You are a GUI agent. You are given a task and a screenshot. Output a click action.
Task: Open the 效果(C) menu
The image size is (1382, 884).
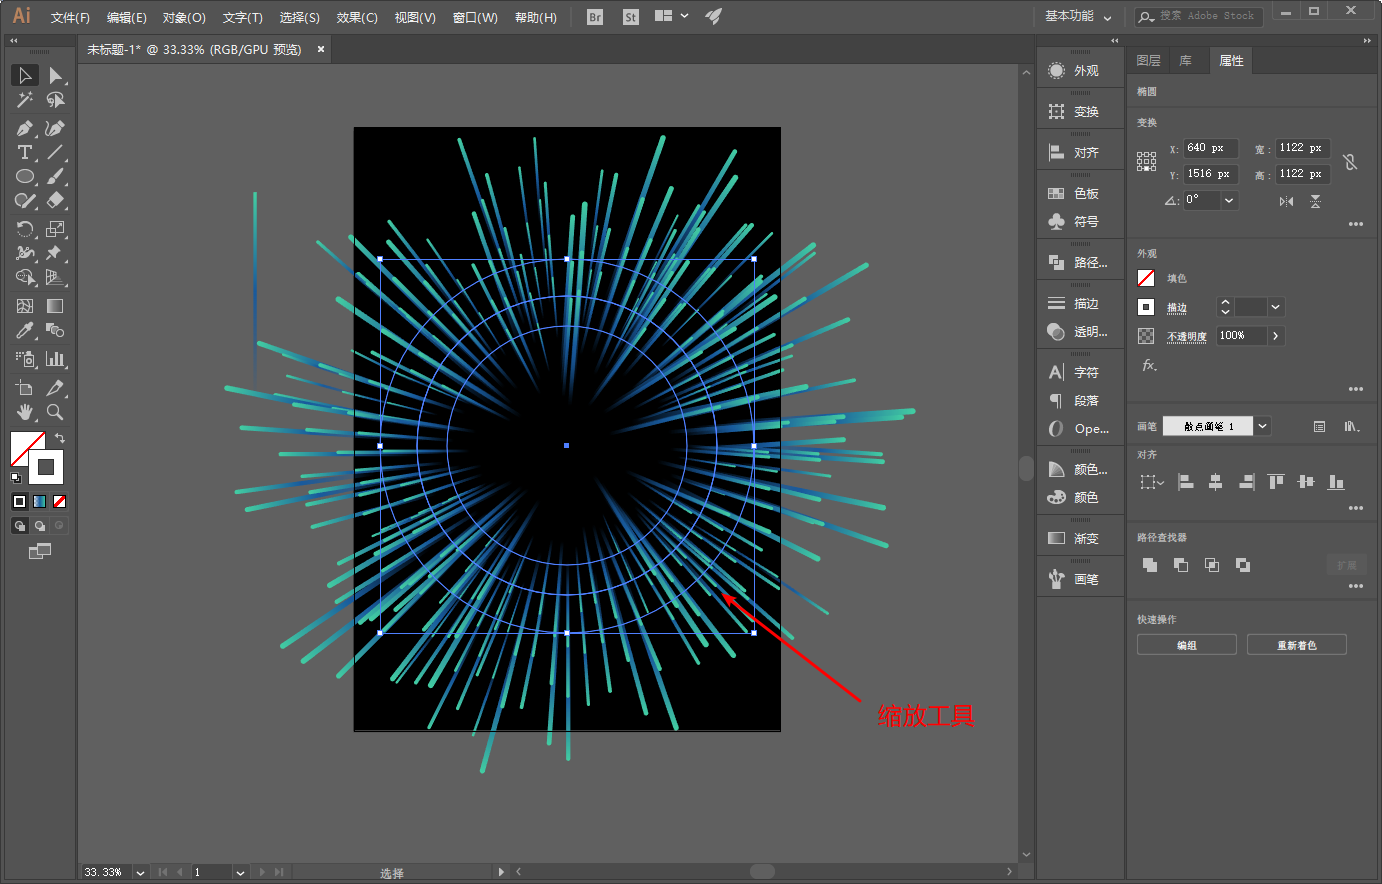pos(356,17)
